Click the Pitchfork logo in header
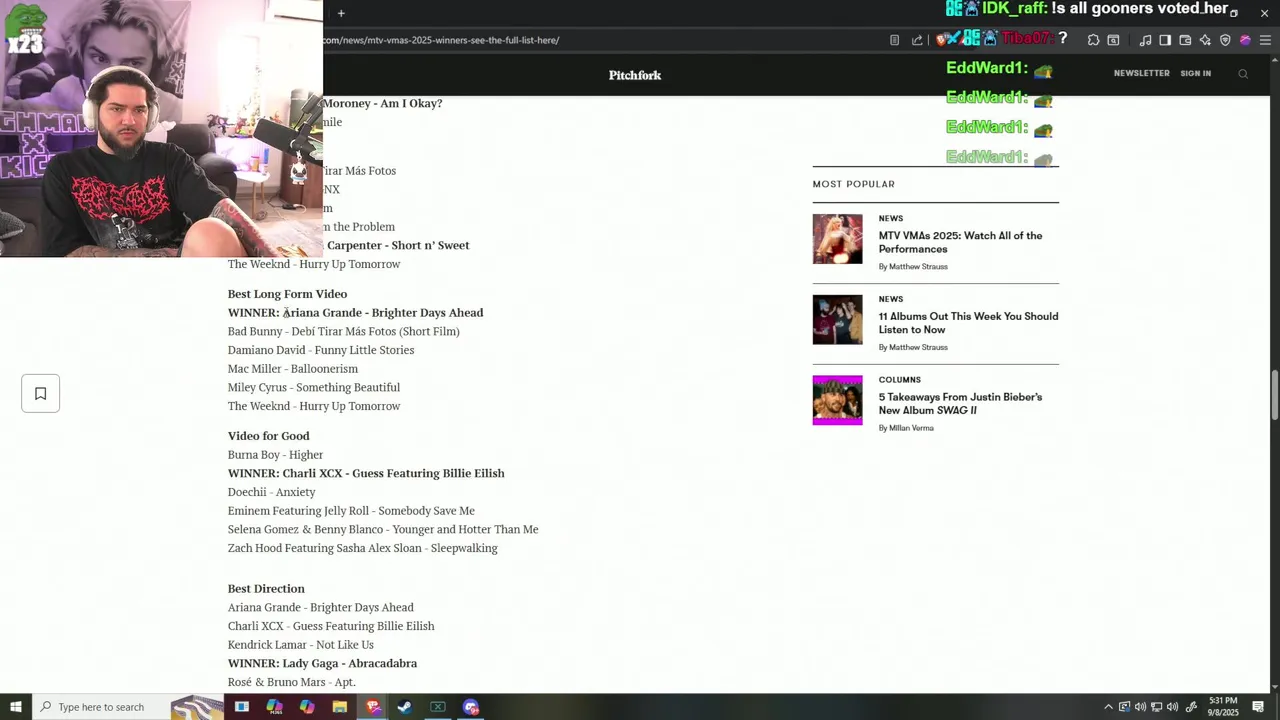Screen dimensions: 1280x720 [x=635, y=75]
